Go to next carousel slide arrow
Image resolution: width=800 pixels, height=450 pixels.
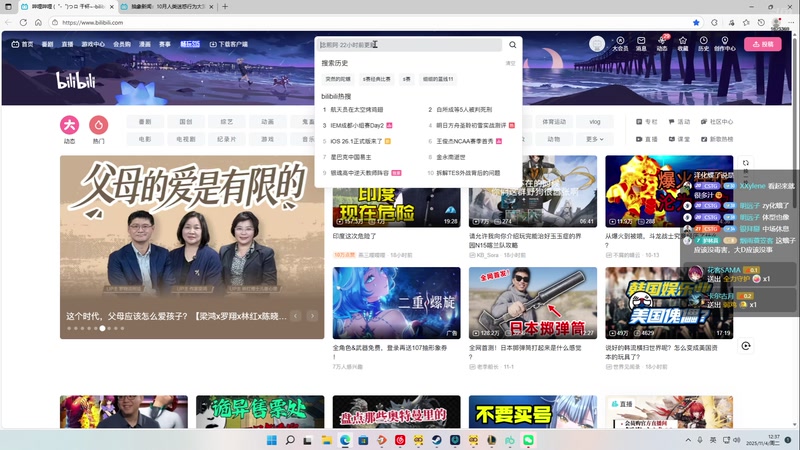click(x=312, y=316)
